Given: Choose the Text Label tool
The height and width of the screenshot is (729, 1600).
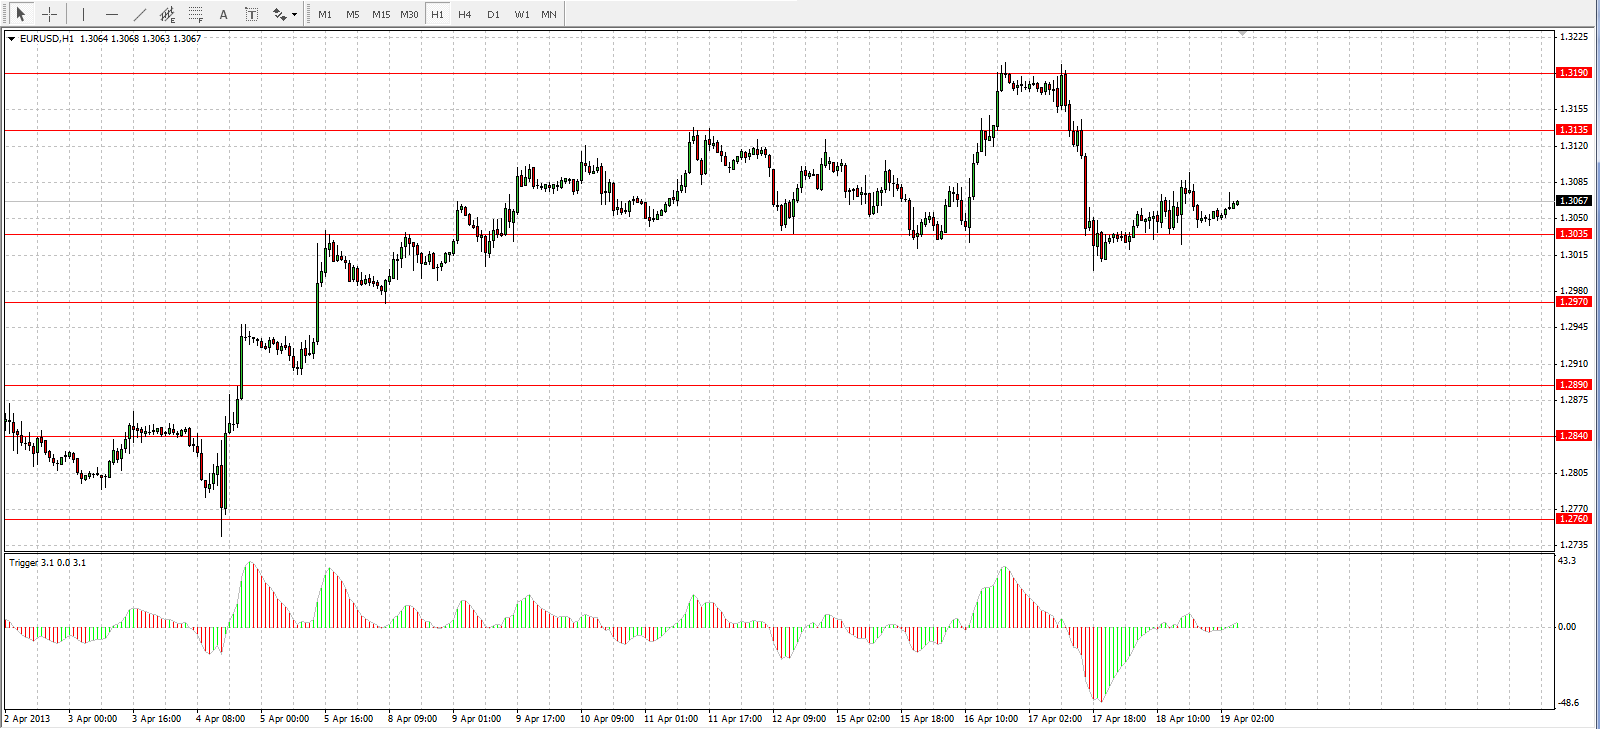Looking at the screenshot, I should (251, 14).
